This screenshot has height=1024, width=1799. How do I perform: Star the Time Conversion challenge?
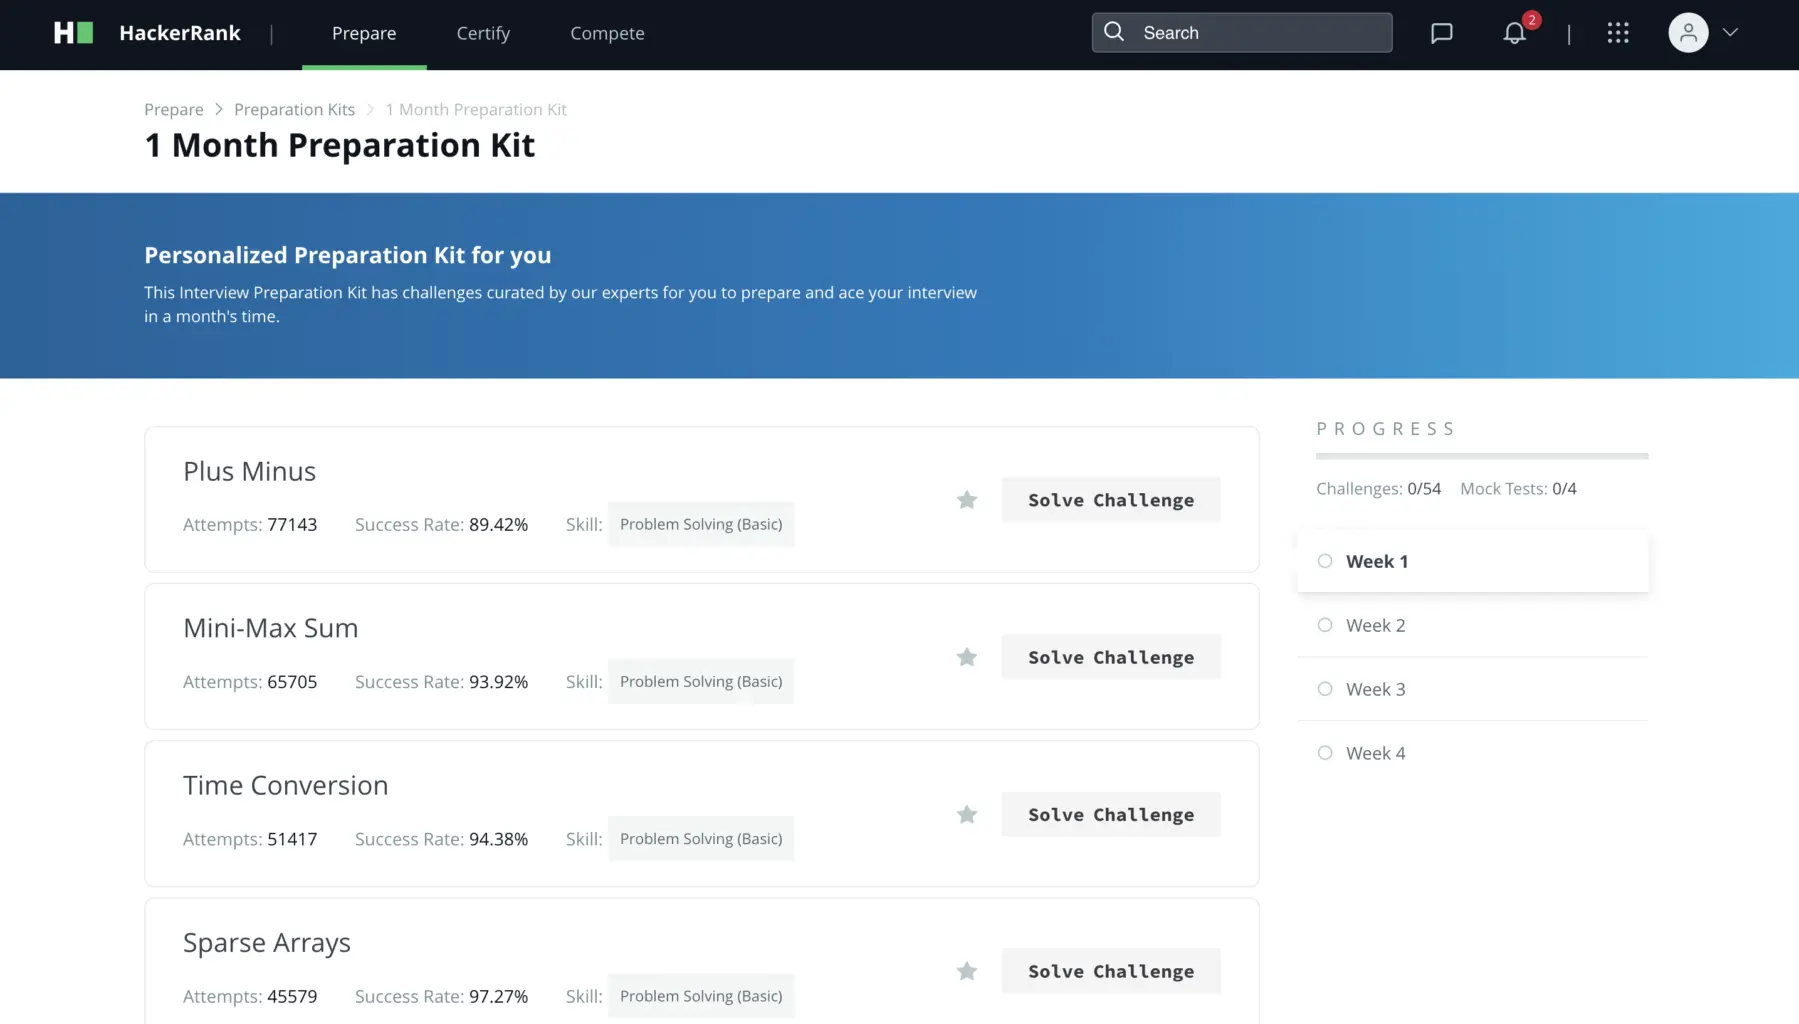pyautogui.click(x=966, y=815)
